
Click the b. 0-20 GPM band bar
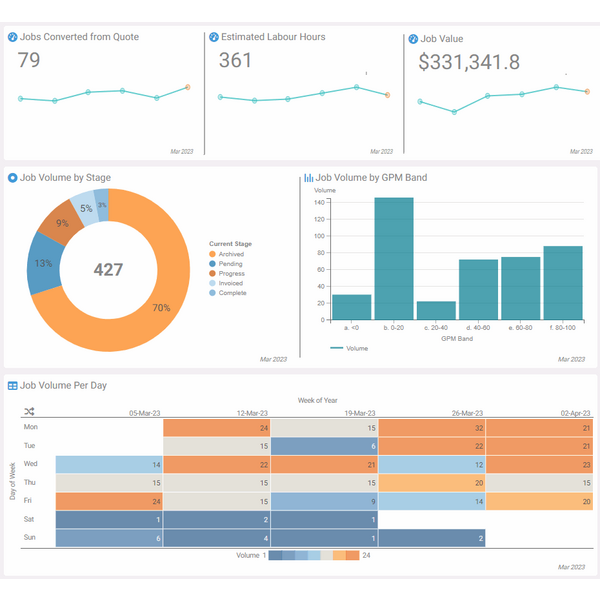point(393,260)
